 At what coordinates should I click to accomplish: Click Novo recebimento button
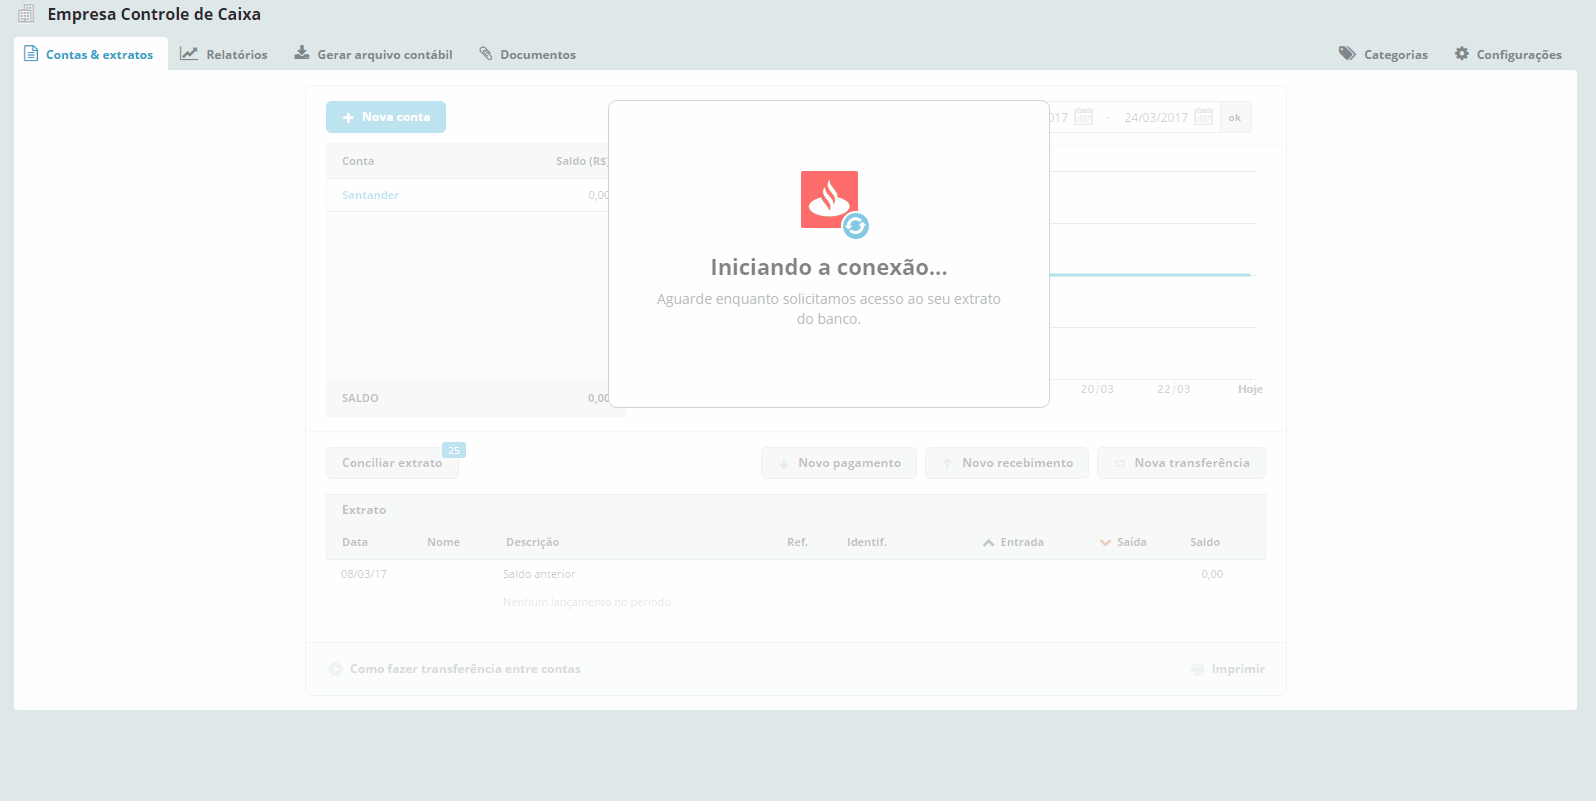click(1007, 463)
